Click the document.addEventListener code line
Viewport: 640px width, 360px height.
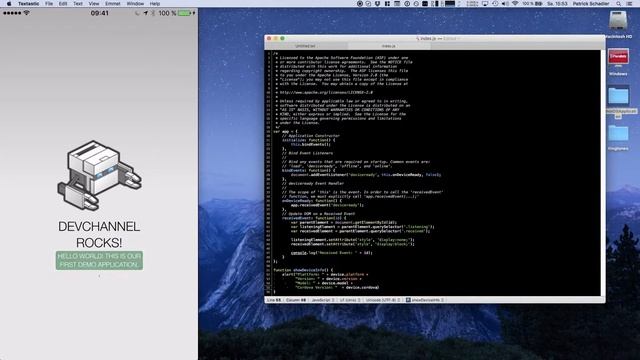pyautogui.click(x=366, y=175)
